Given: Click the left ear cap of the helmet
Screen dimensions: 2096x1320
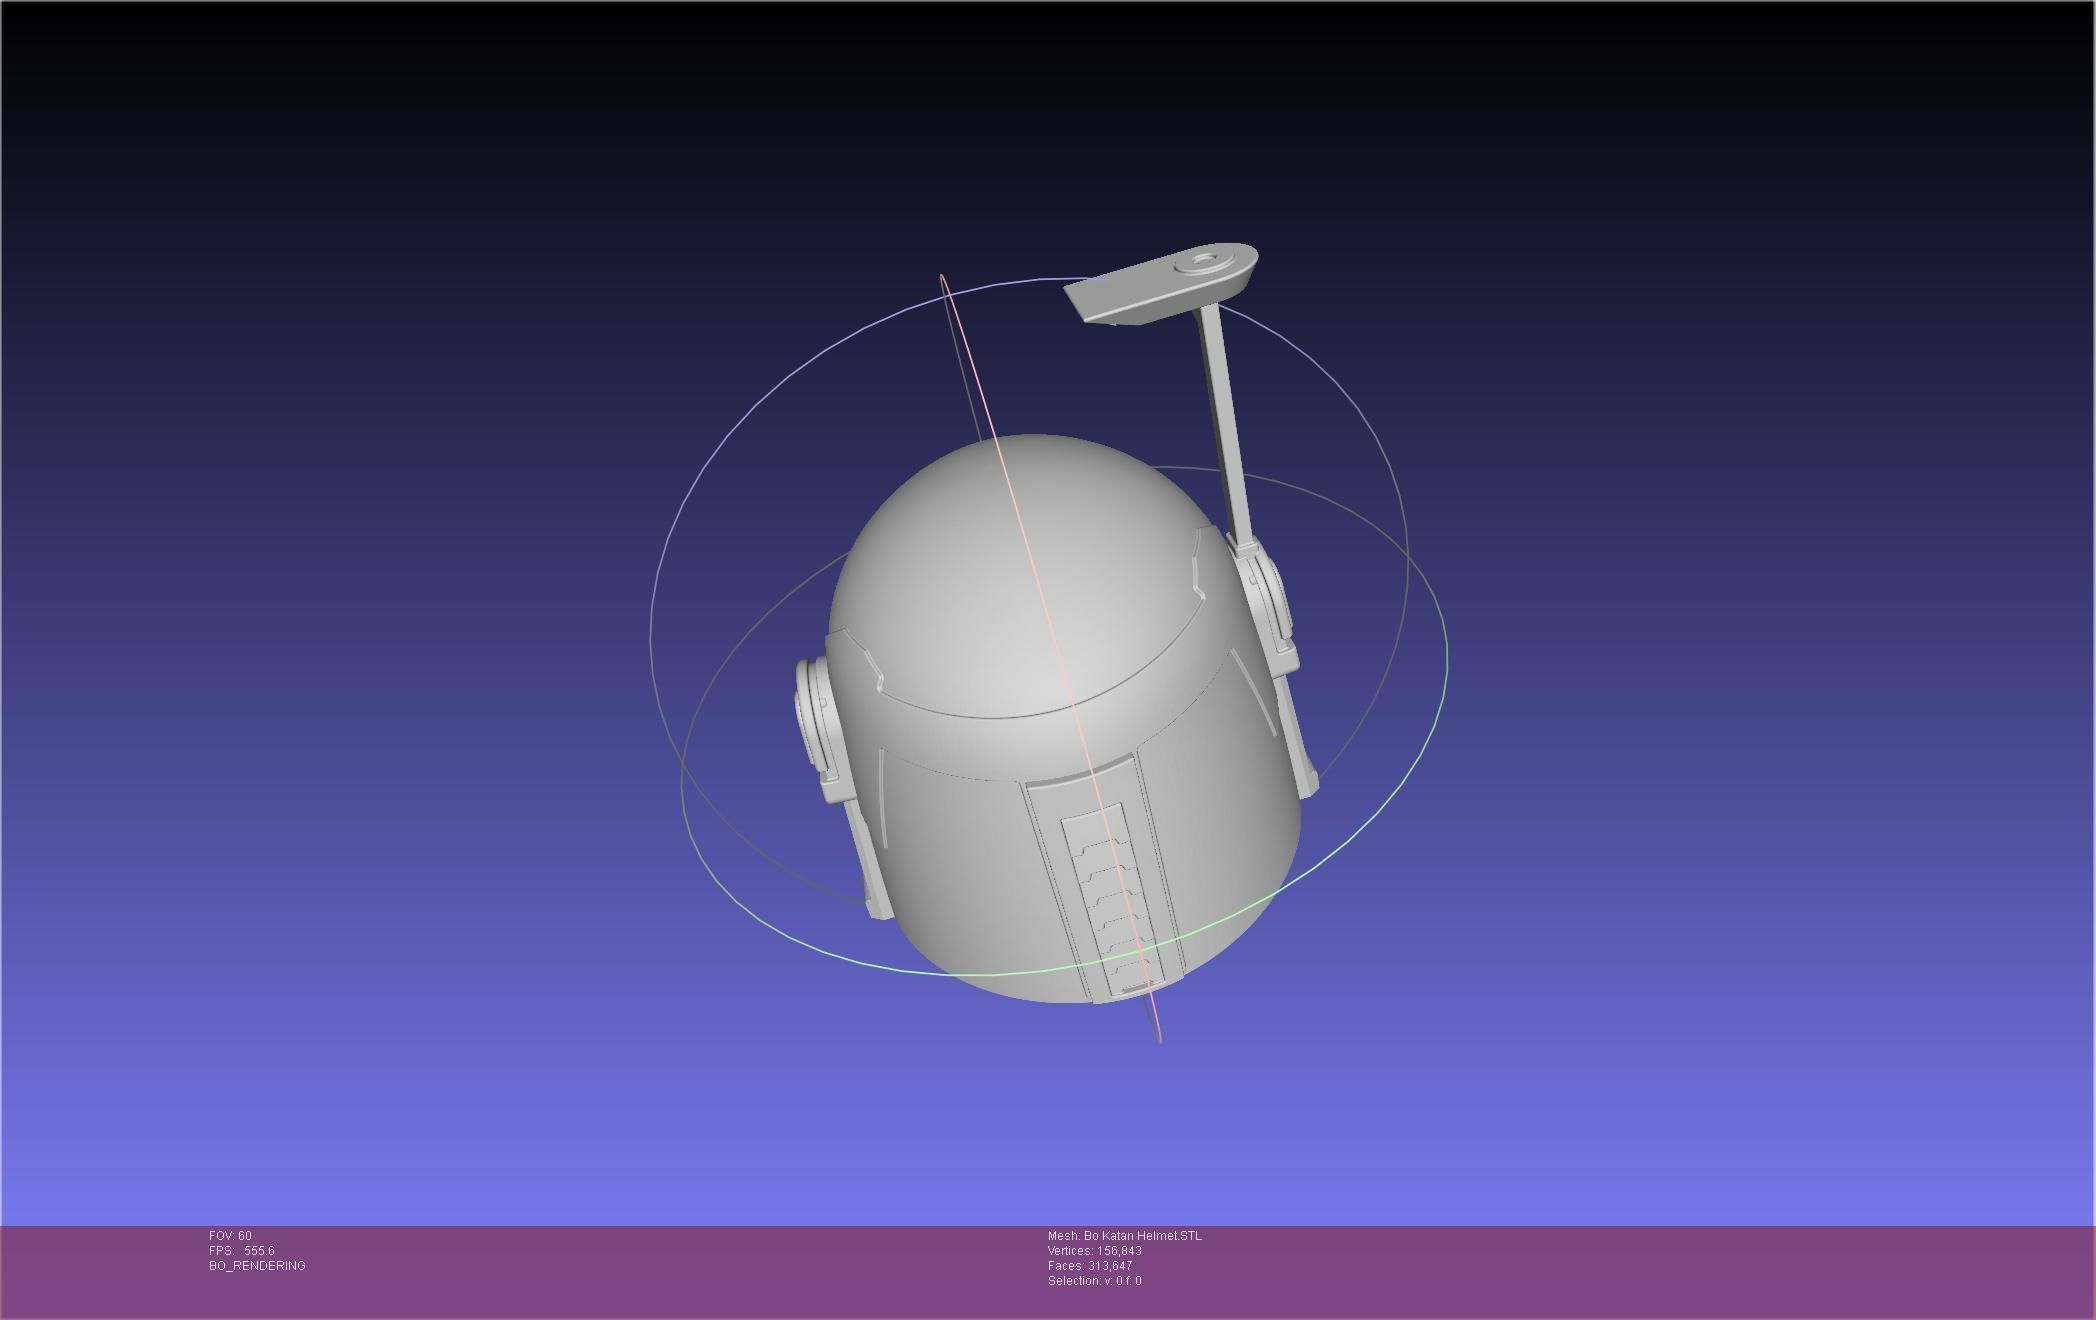Looking at the screenshot, I should (823, 730).
